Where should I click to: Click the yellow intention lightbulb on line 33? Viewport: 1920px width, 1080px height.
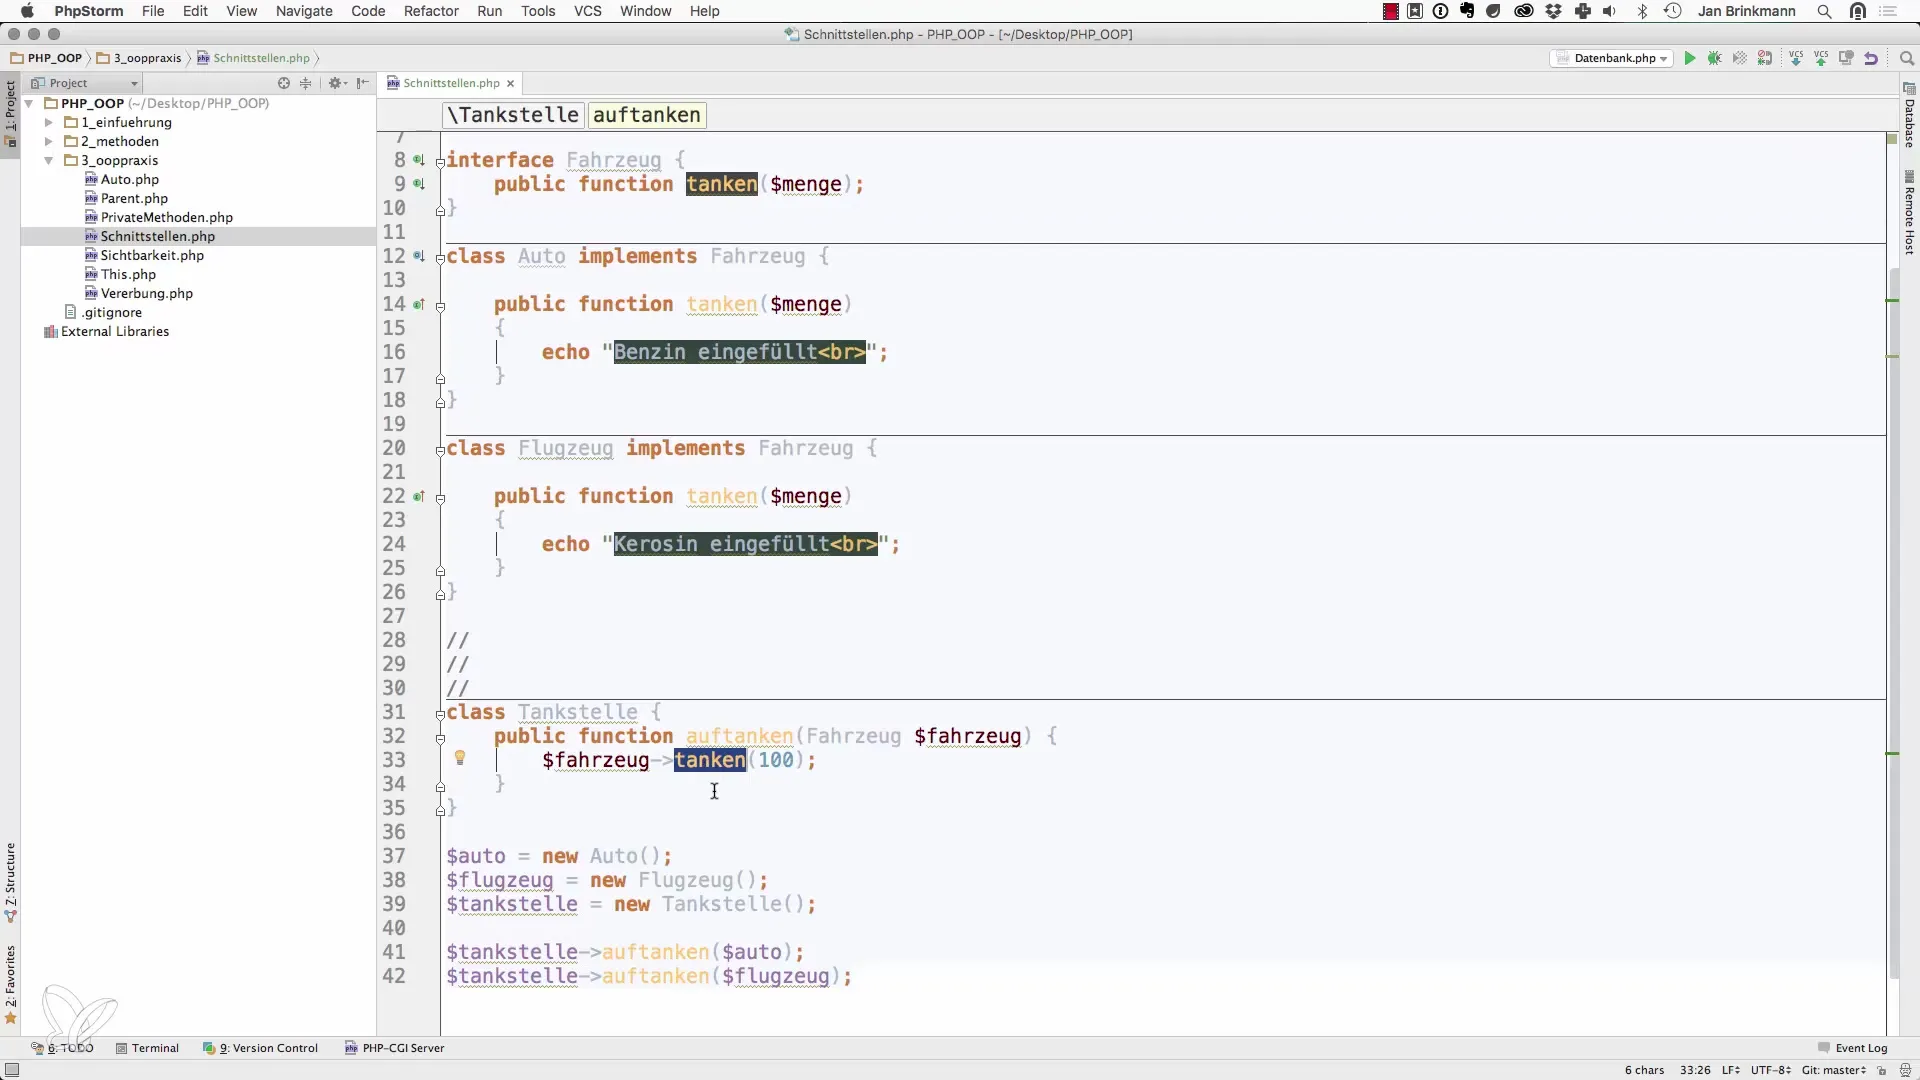(460, 758)
